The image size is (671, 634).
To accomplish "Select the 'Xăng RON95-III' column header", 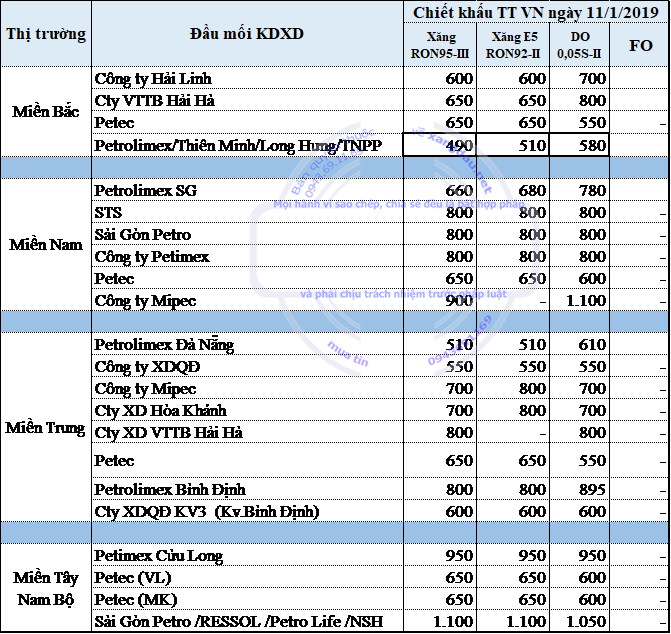I will point(440,45).
